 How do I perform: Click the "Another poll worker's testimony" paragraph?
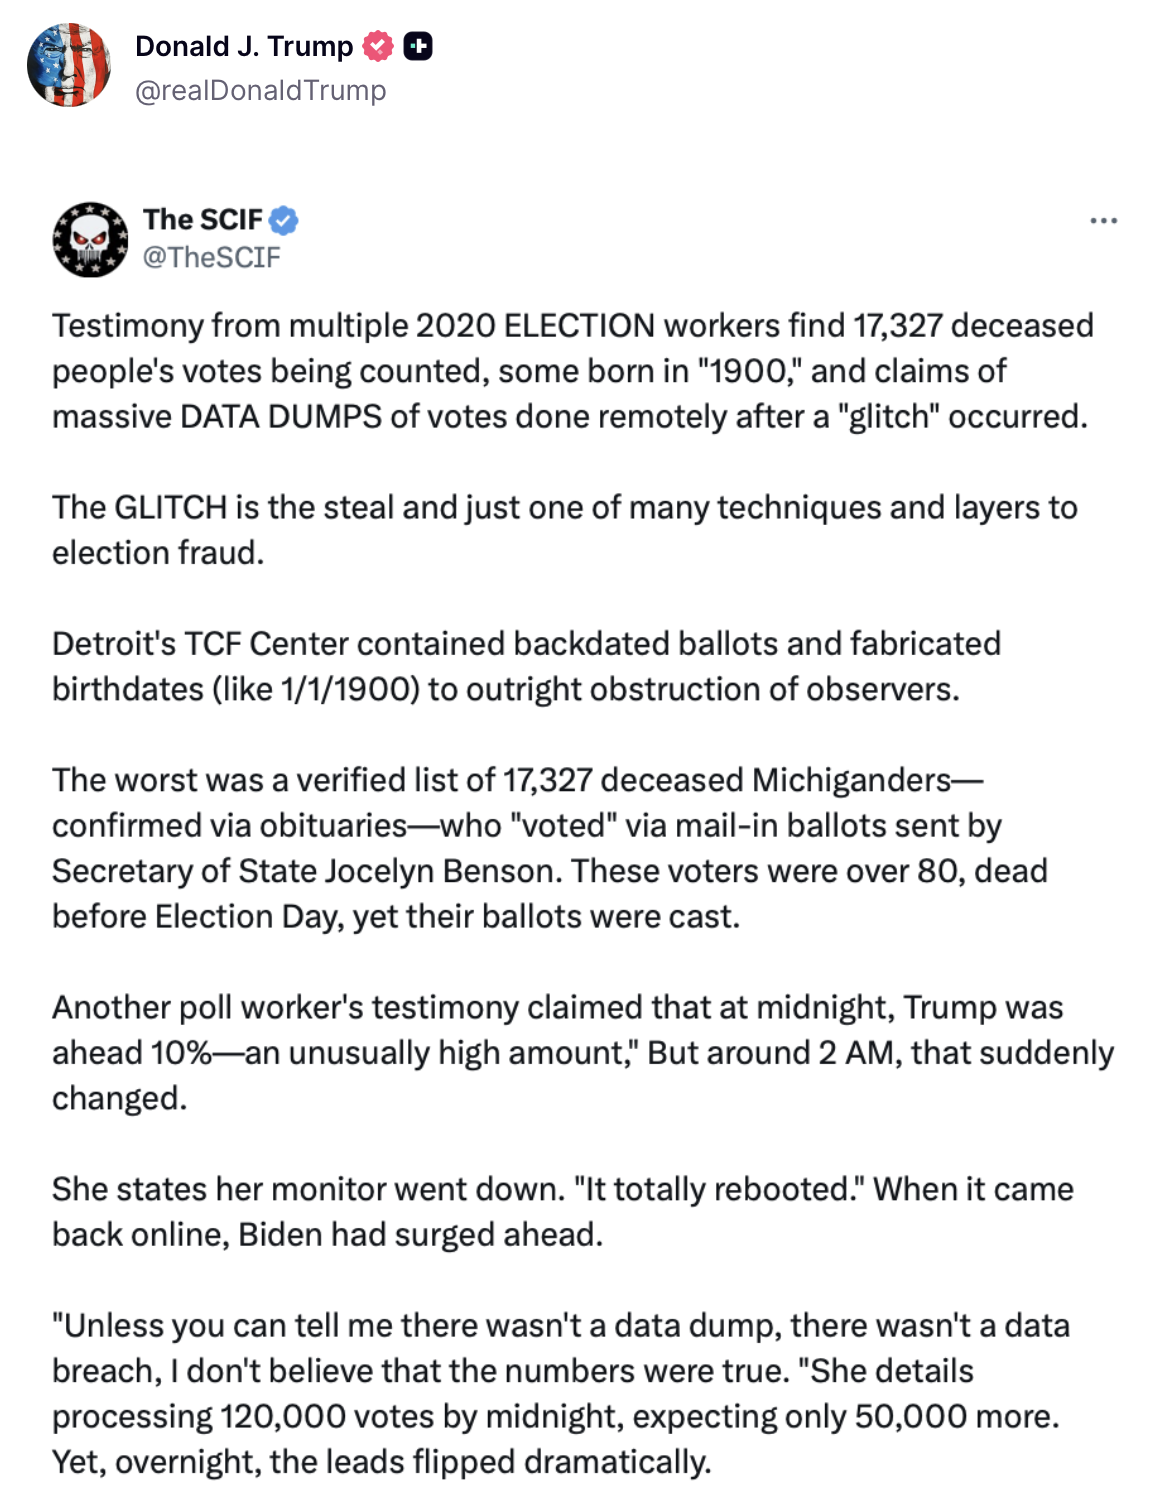coord(582,1052)
